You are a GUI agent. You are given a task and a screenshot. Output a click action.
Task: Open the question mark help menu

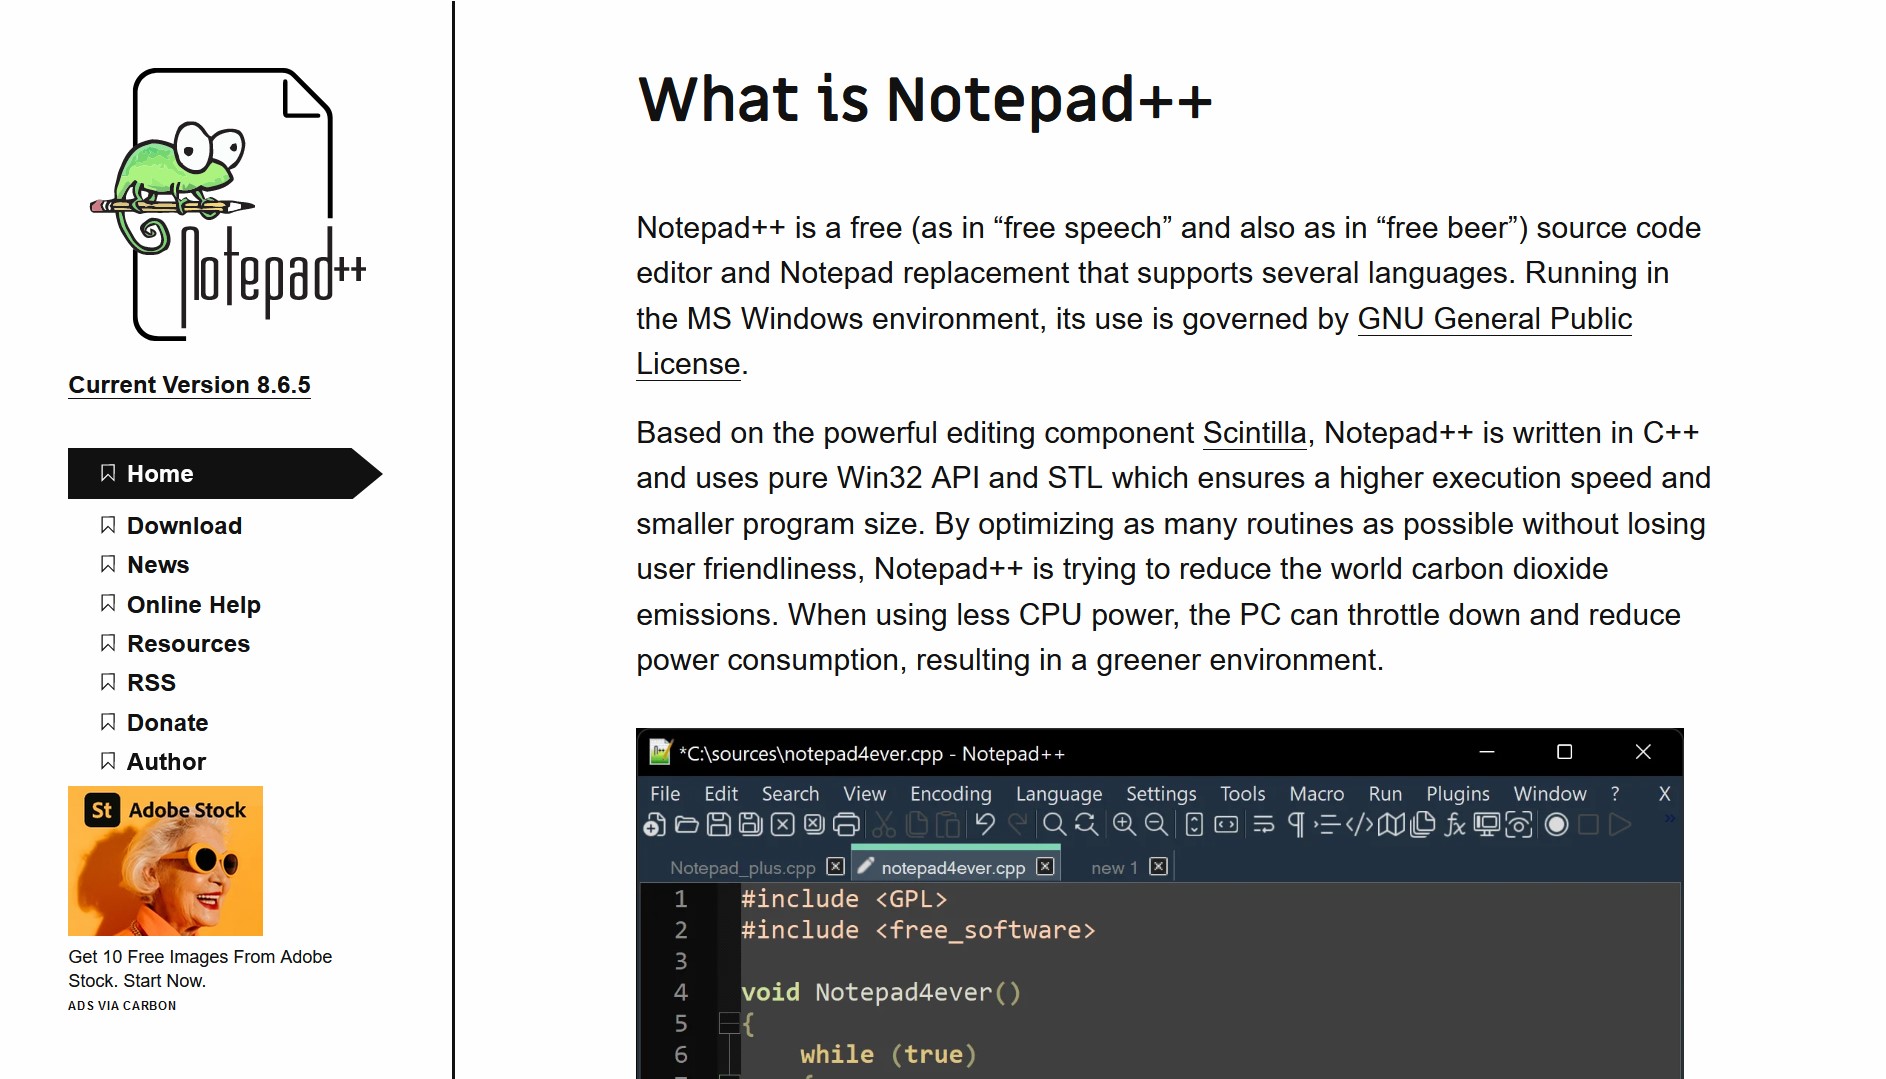tap(1615, 794)
